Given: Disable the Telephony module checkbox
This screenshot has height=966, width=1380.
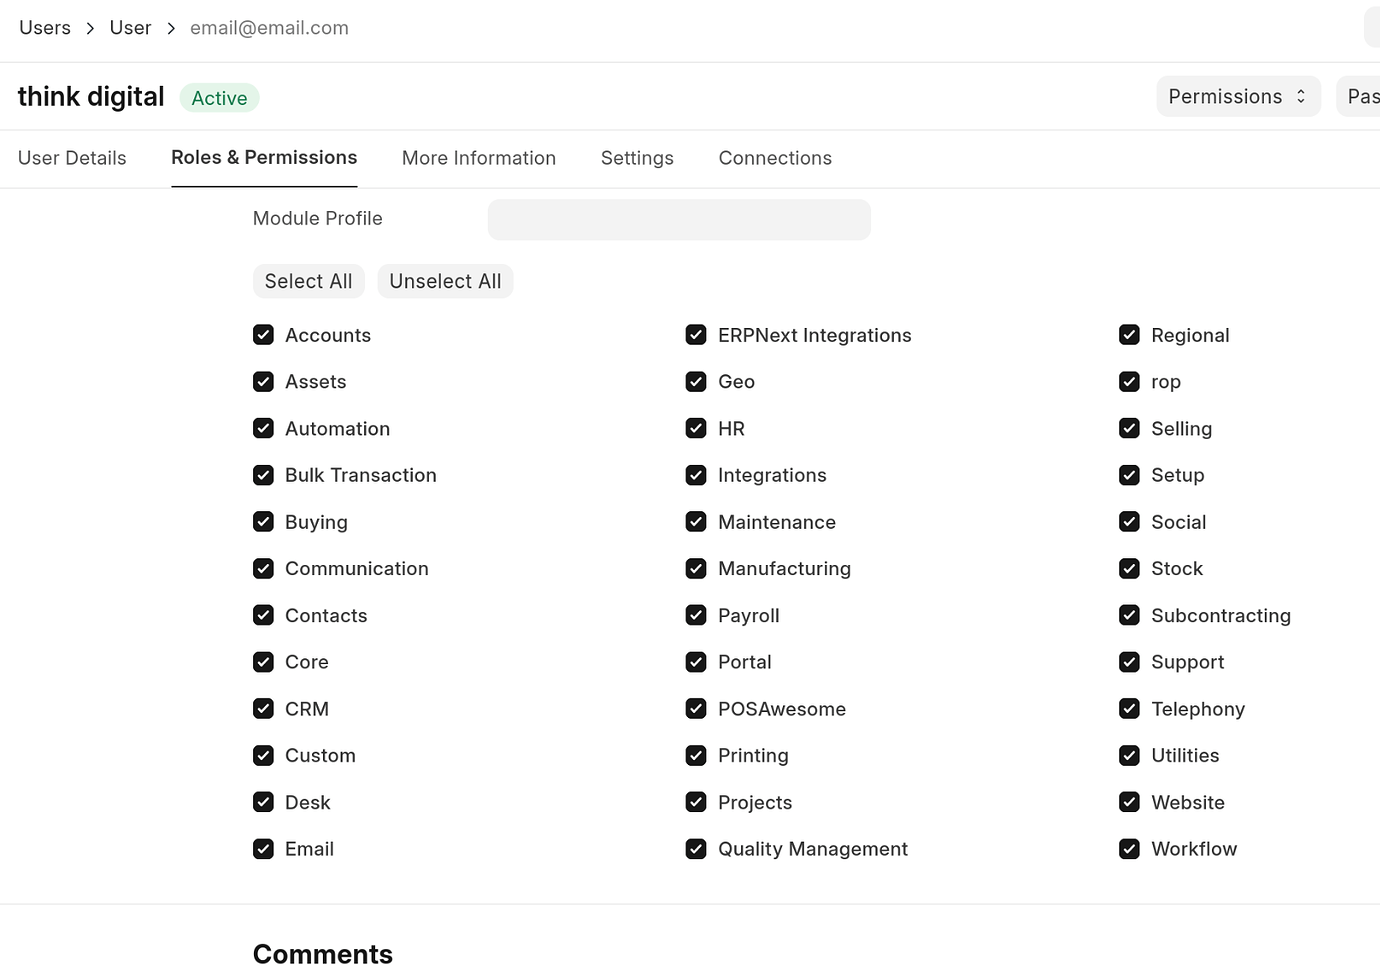Looking at the screenshot, I should coord(1129,709).
